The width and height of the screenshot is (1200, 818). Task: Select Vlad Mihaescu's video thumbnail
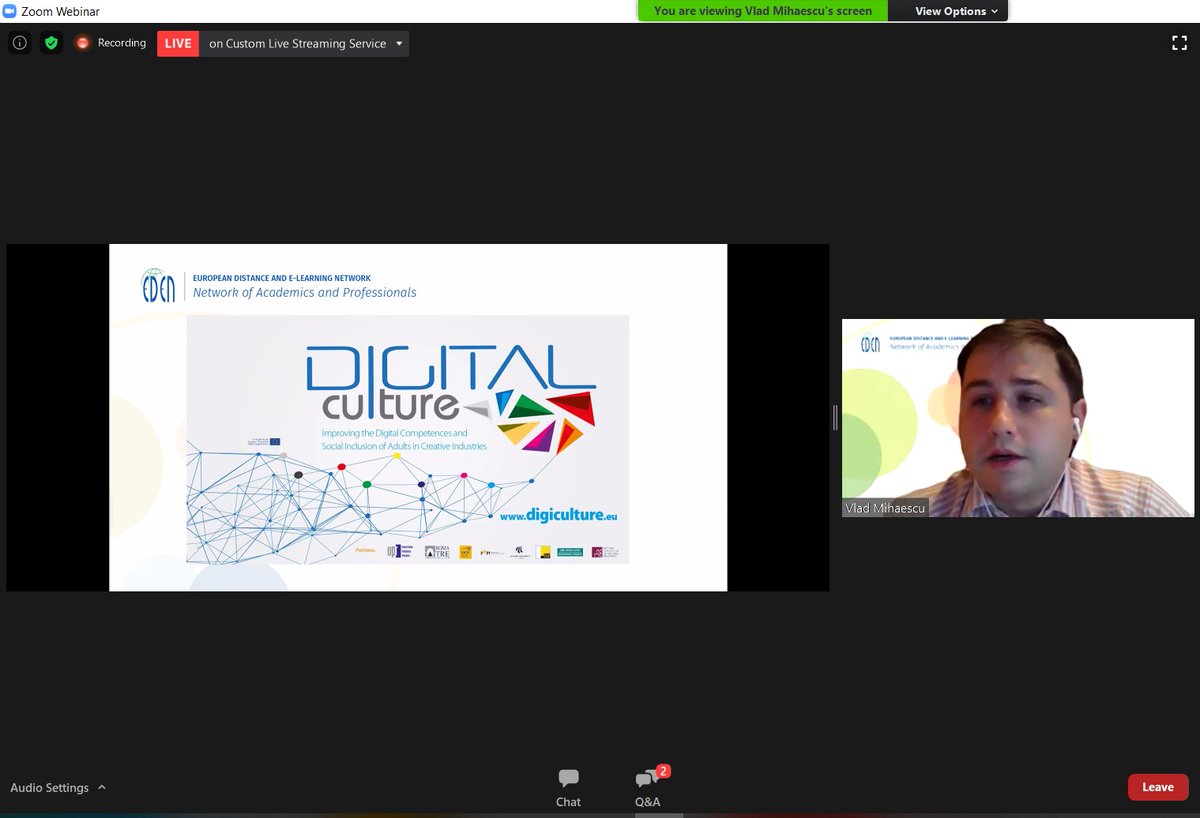click(1018, 418)
